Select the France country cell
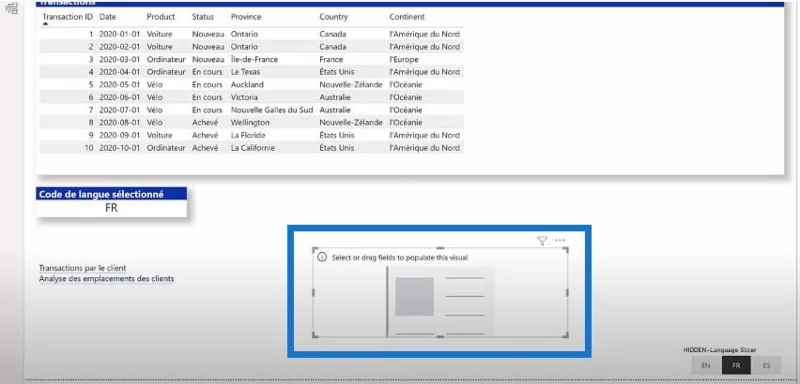This screenshot has width=800, height=384. click(x=331, y=59)
